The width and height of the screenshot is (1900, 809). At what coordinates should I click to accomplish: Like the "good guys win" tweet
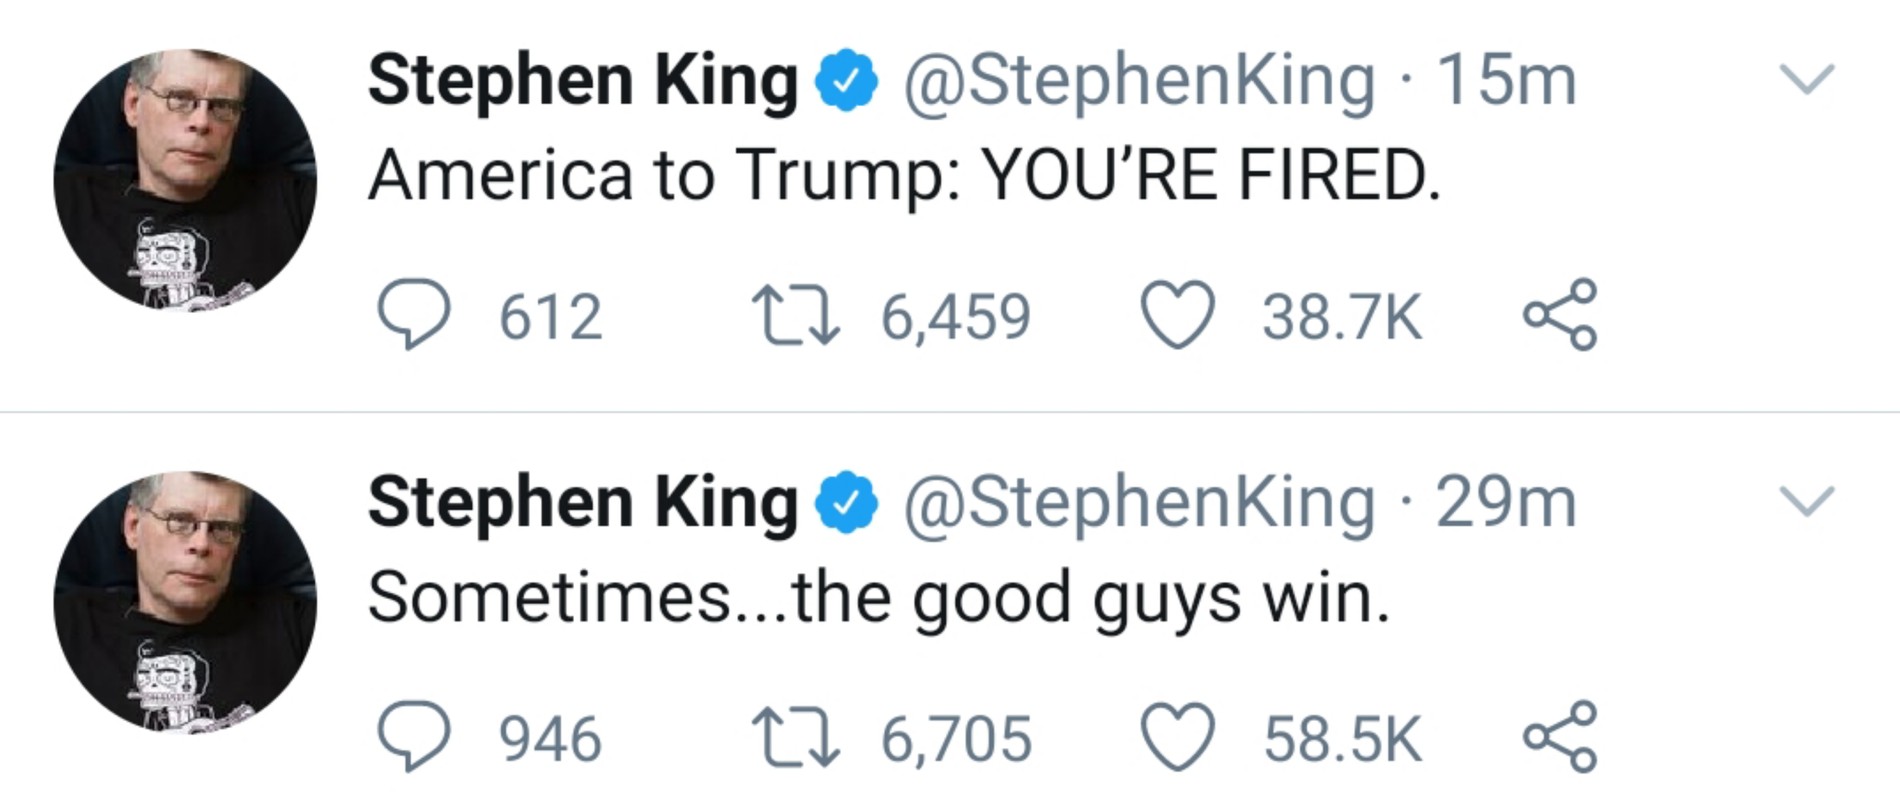(1178, 739)
